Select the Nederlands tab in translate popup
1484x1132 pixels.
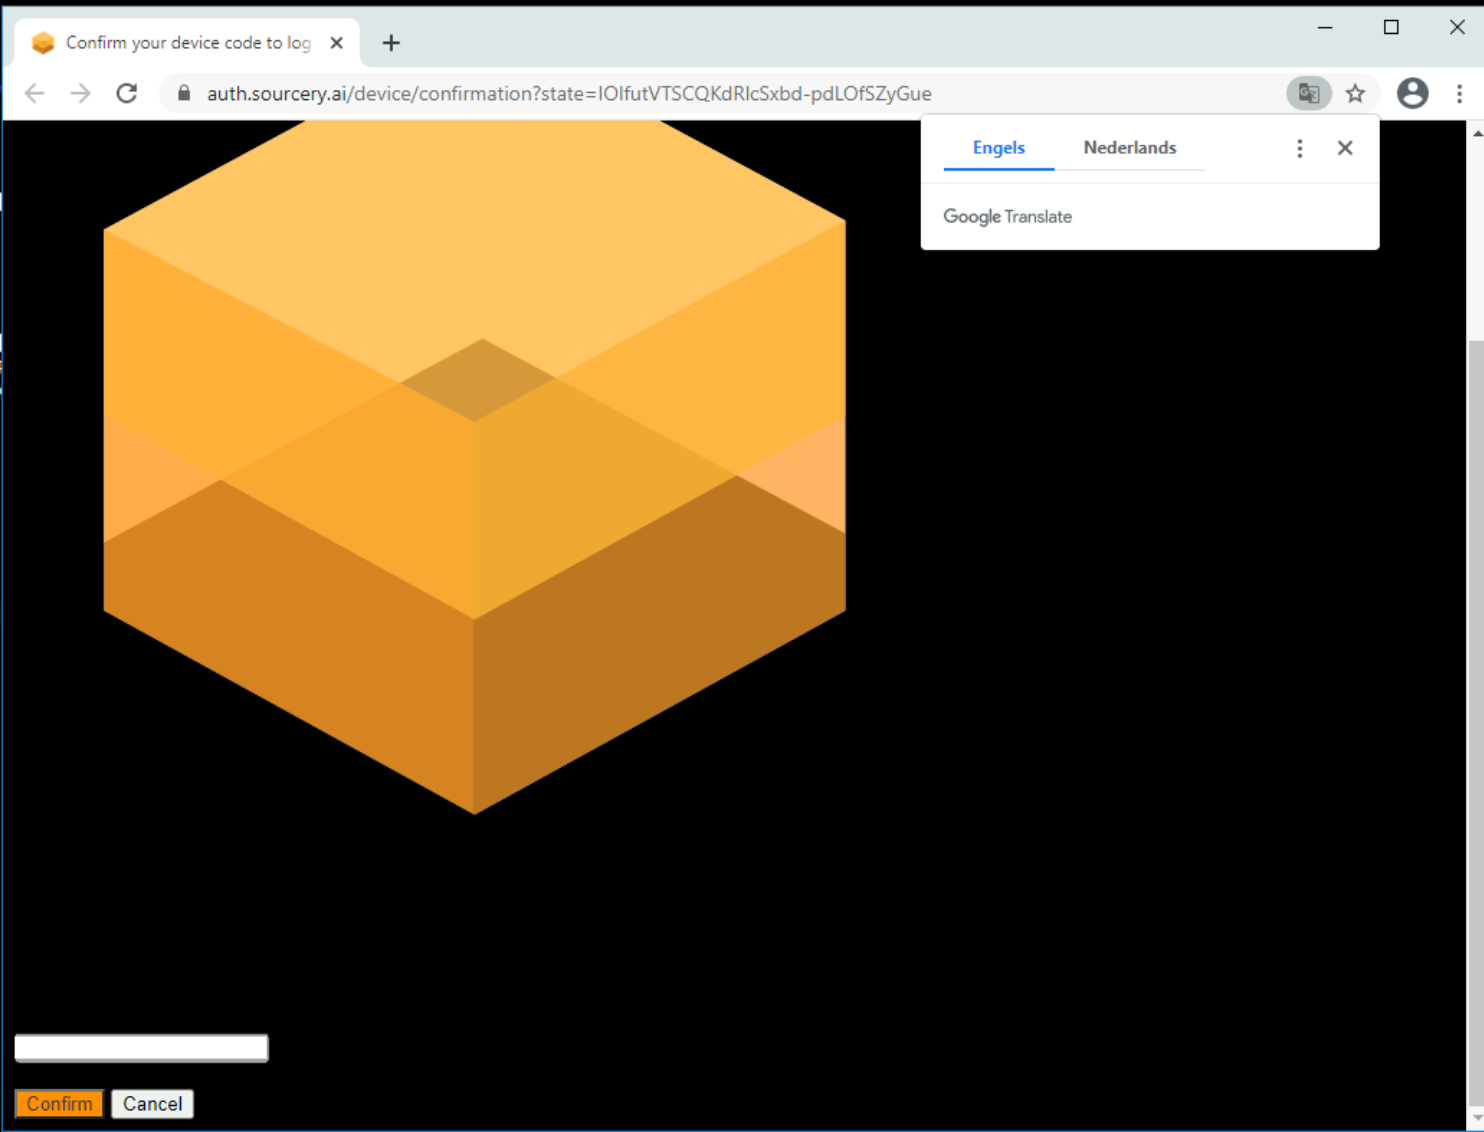[1130, 148]
